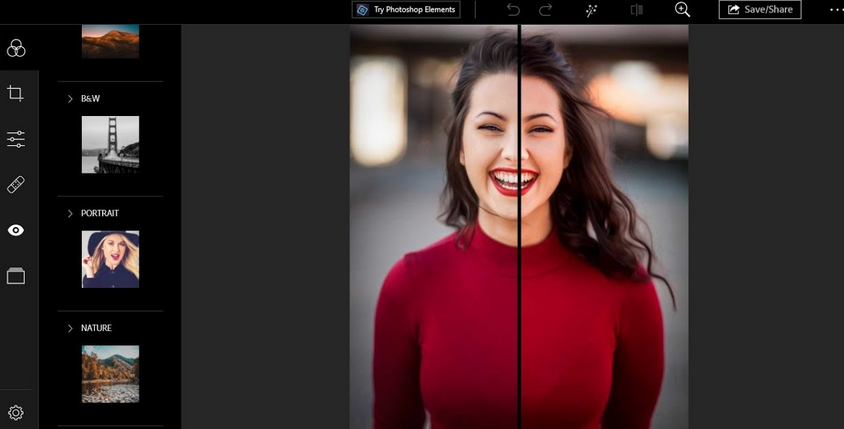Viewport: 844px width, 429px height.
Task: Open Settings gear icon
Action: tap(16, 413)
